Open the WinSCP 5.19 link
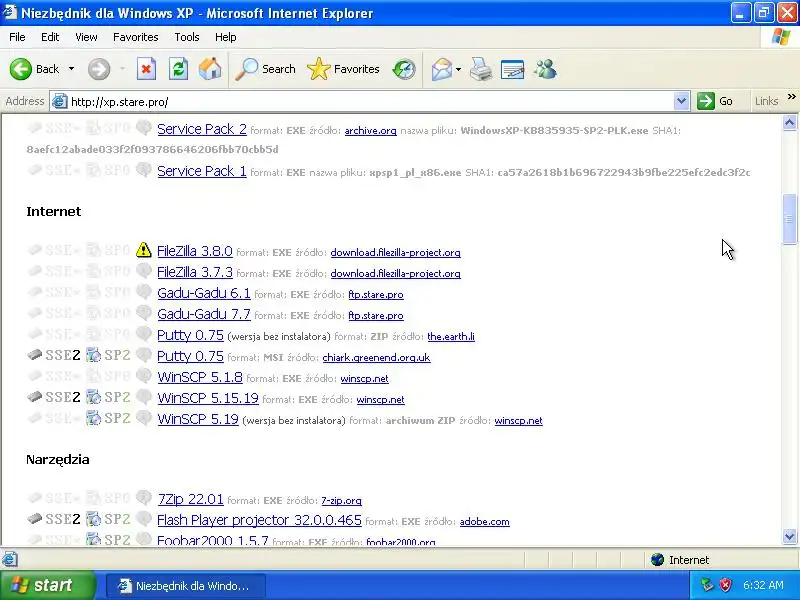Screen dimensions: 800x600 198,419
